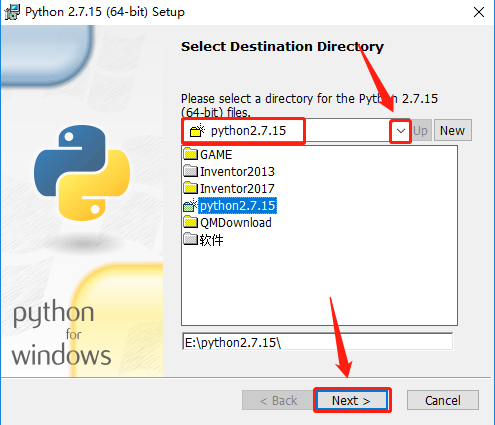Select highlighted python2.7.15 list entry

pyautogui.click(x=238, y=206)
